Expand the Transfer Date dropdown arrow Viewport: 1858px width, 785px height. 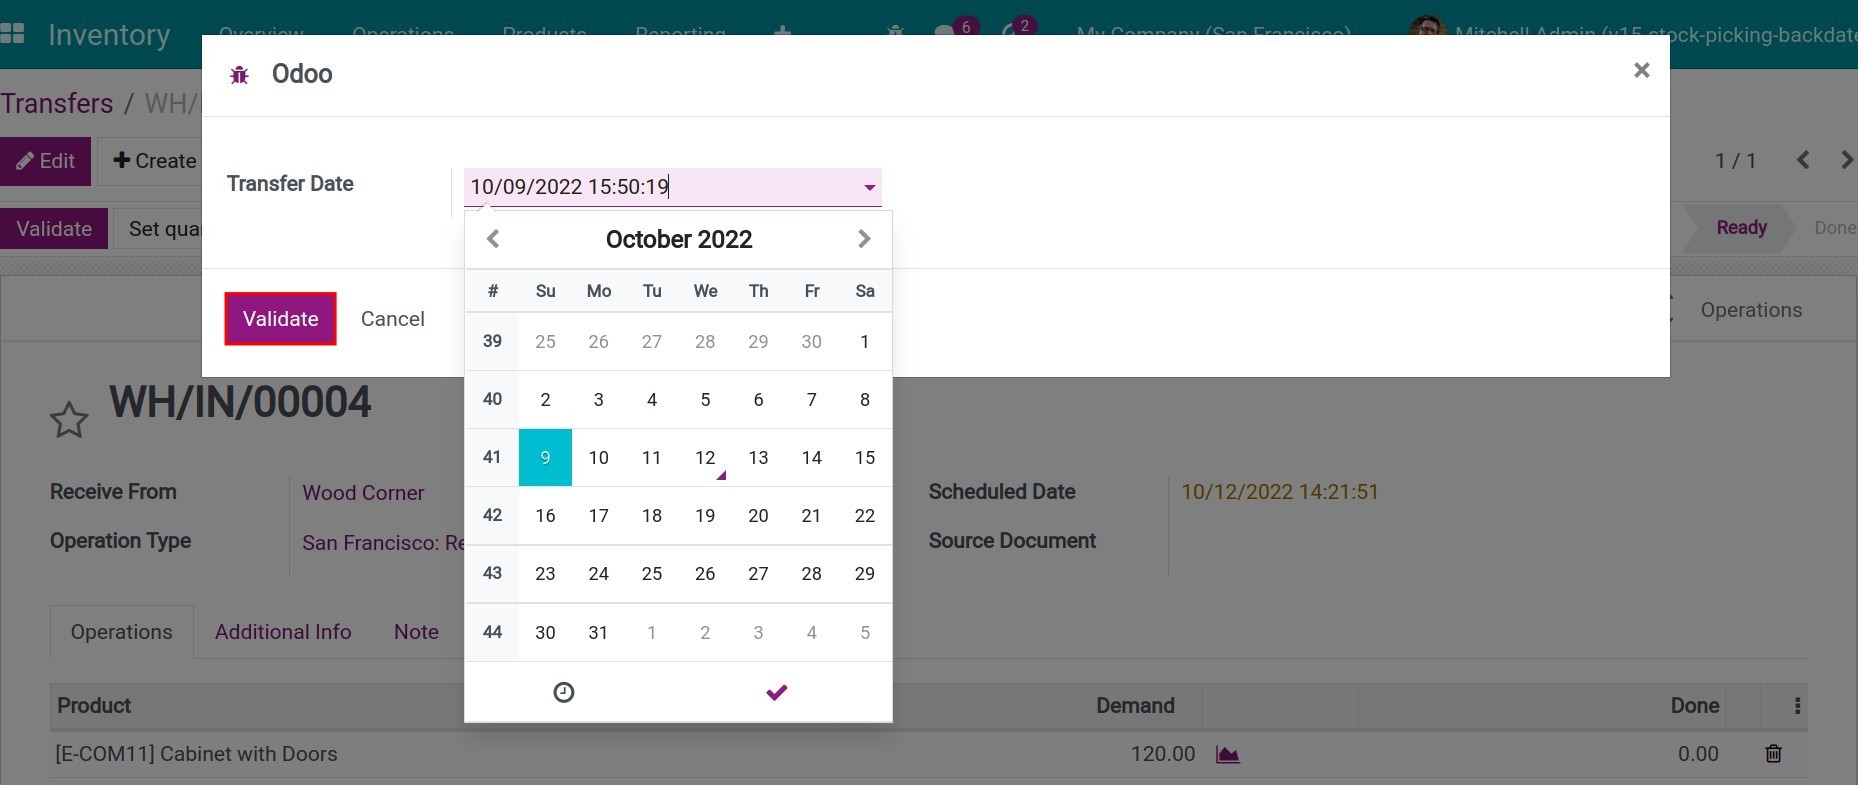pyautogui.click(x=869, y=187)
